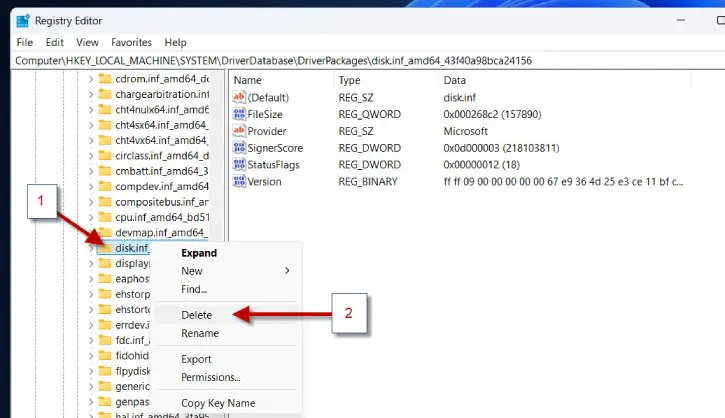Click the Registry Editor app icon in title bar
The width and height of the screenshot is (725, 418).
click(x=23, y=21)
